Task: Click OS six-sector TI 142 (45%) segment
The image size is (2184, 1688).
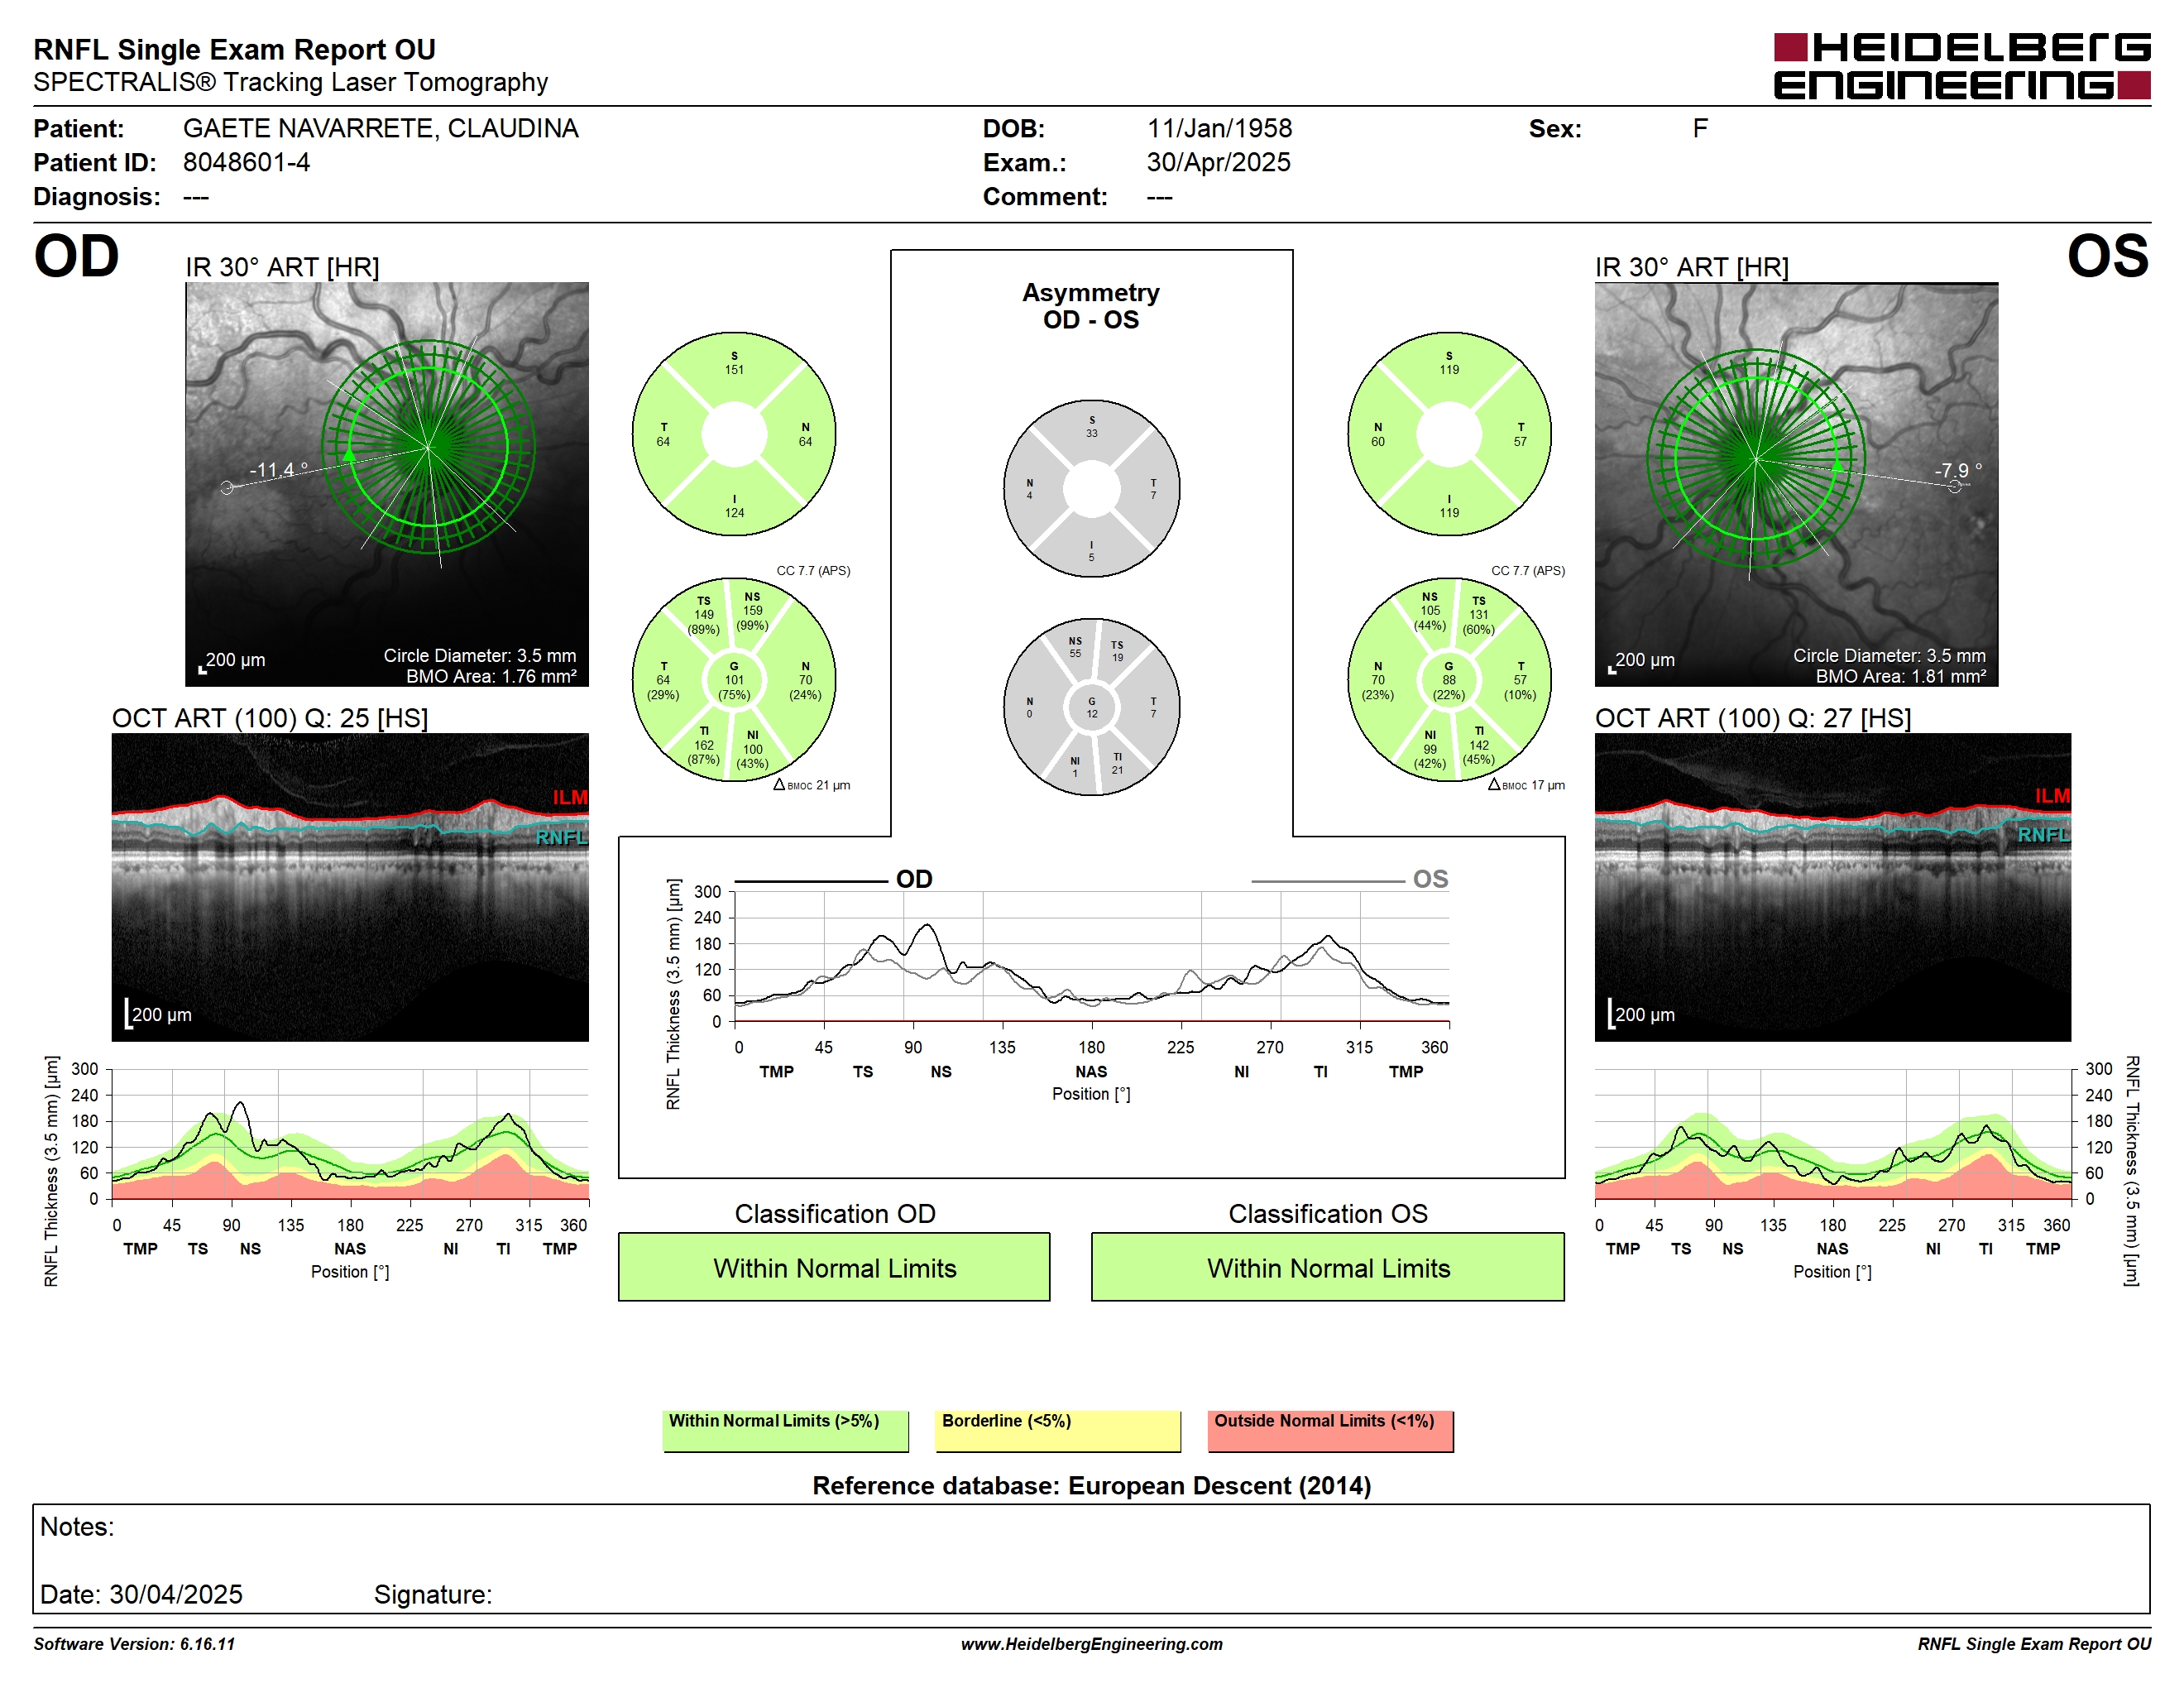Action: click(1479, 746)
